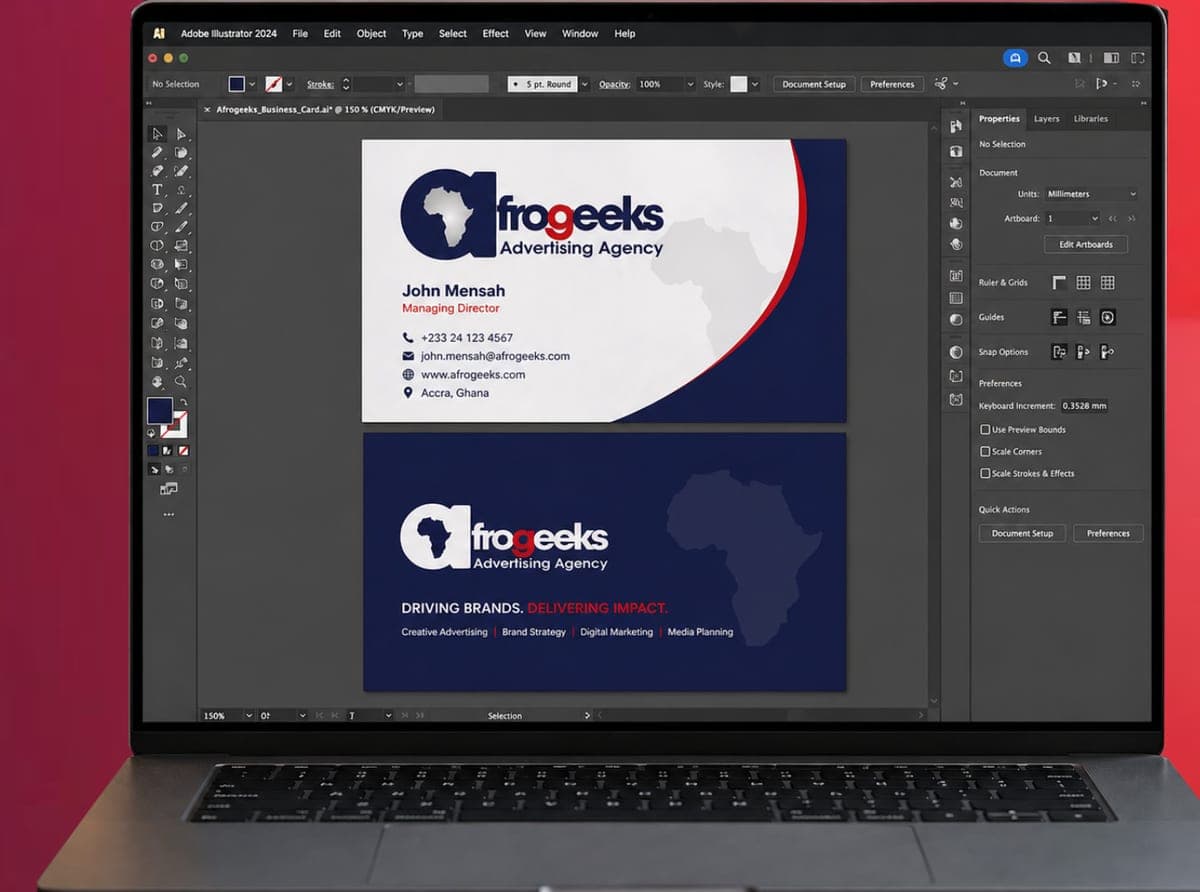This screenshot has height=892, width=1200.
Task: Open fill color dropdown arrow in control bar
Action: point(252,84)
